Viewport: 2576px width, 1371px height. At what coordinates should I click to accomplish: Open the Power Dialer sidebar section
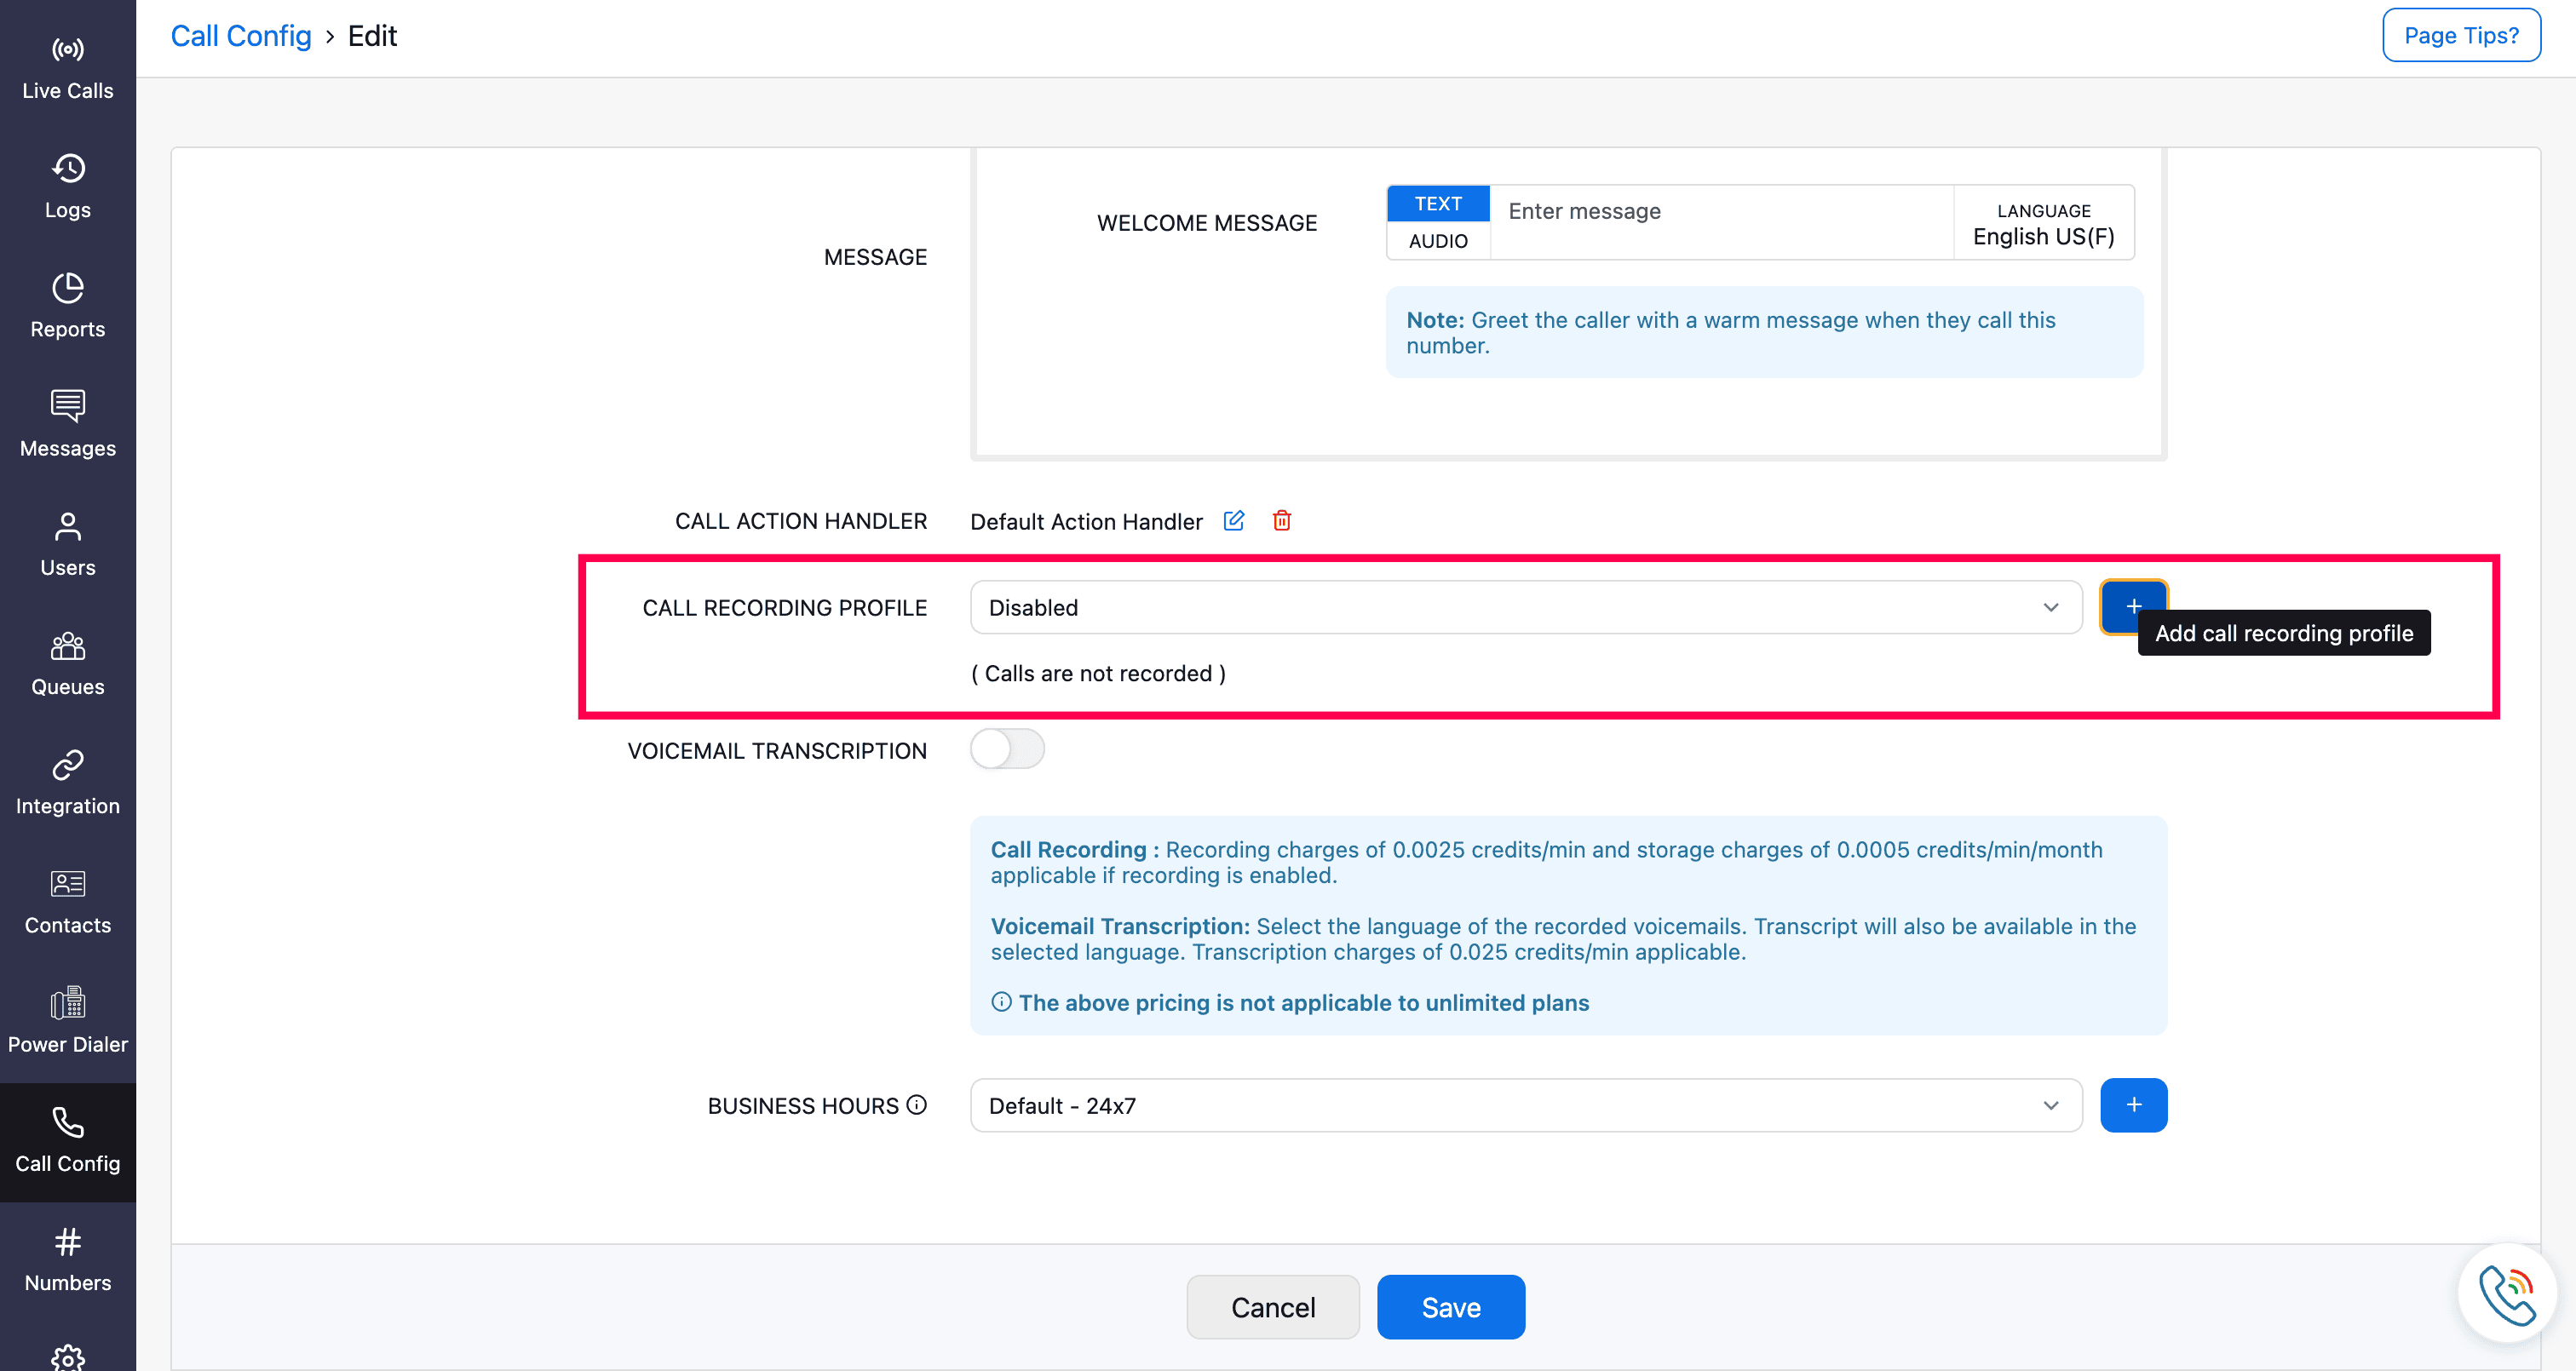point(67,1021)
